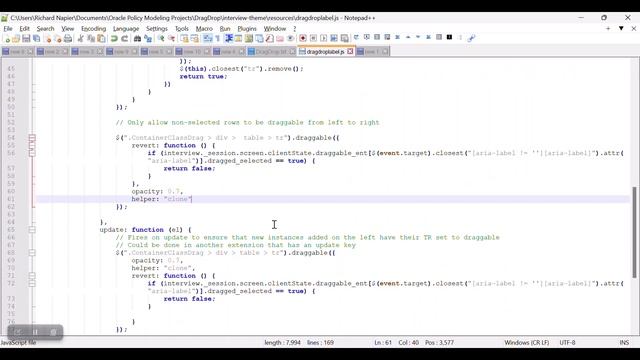
Task: Open the Document List panel icon
Action: tap(259, 38)
